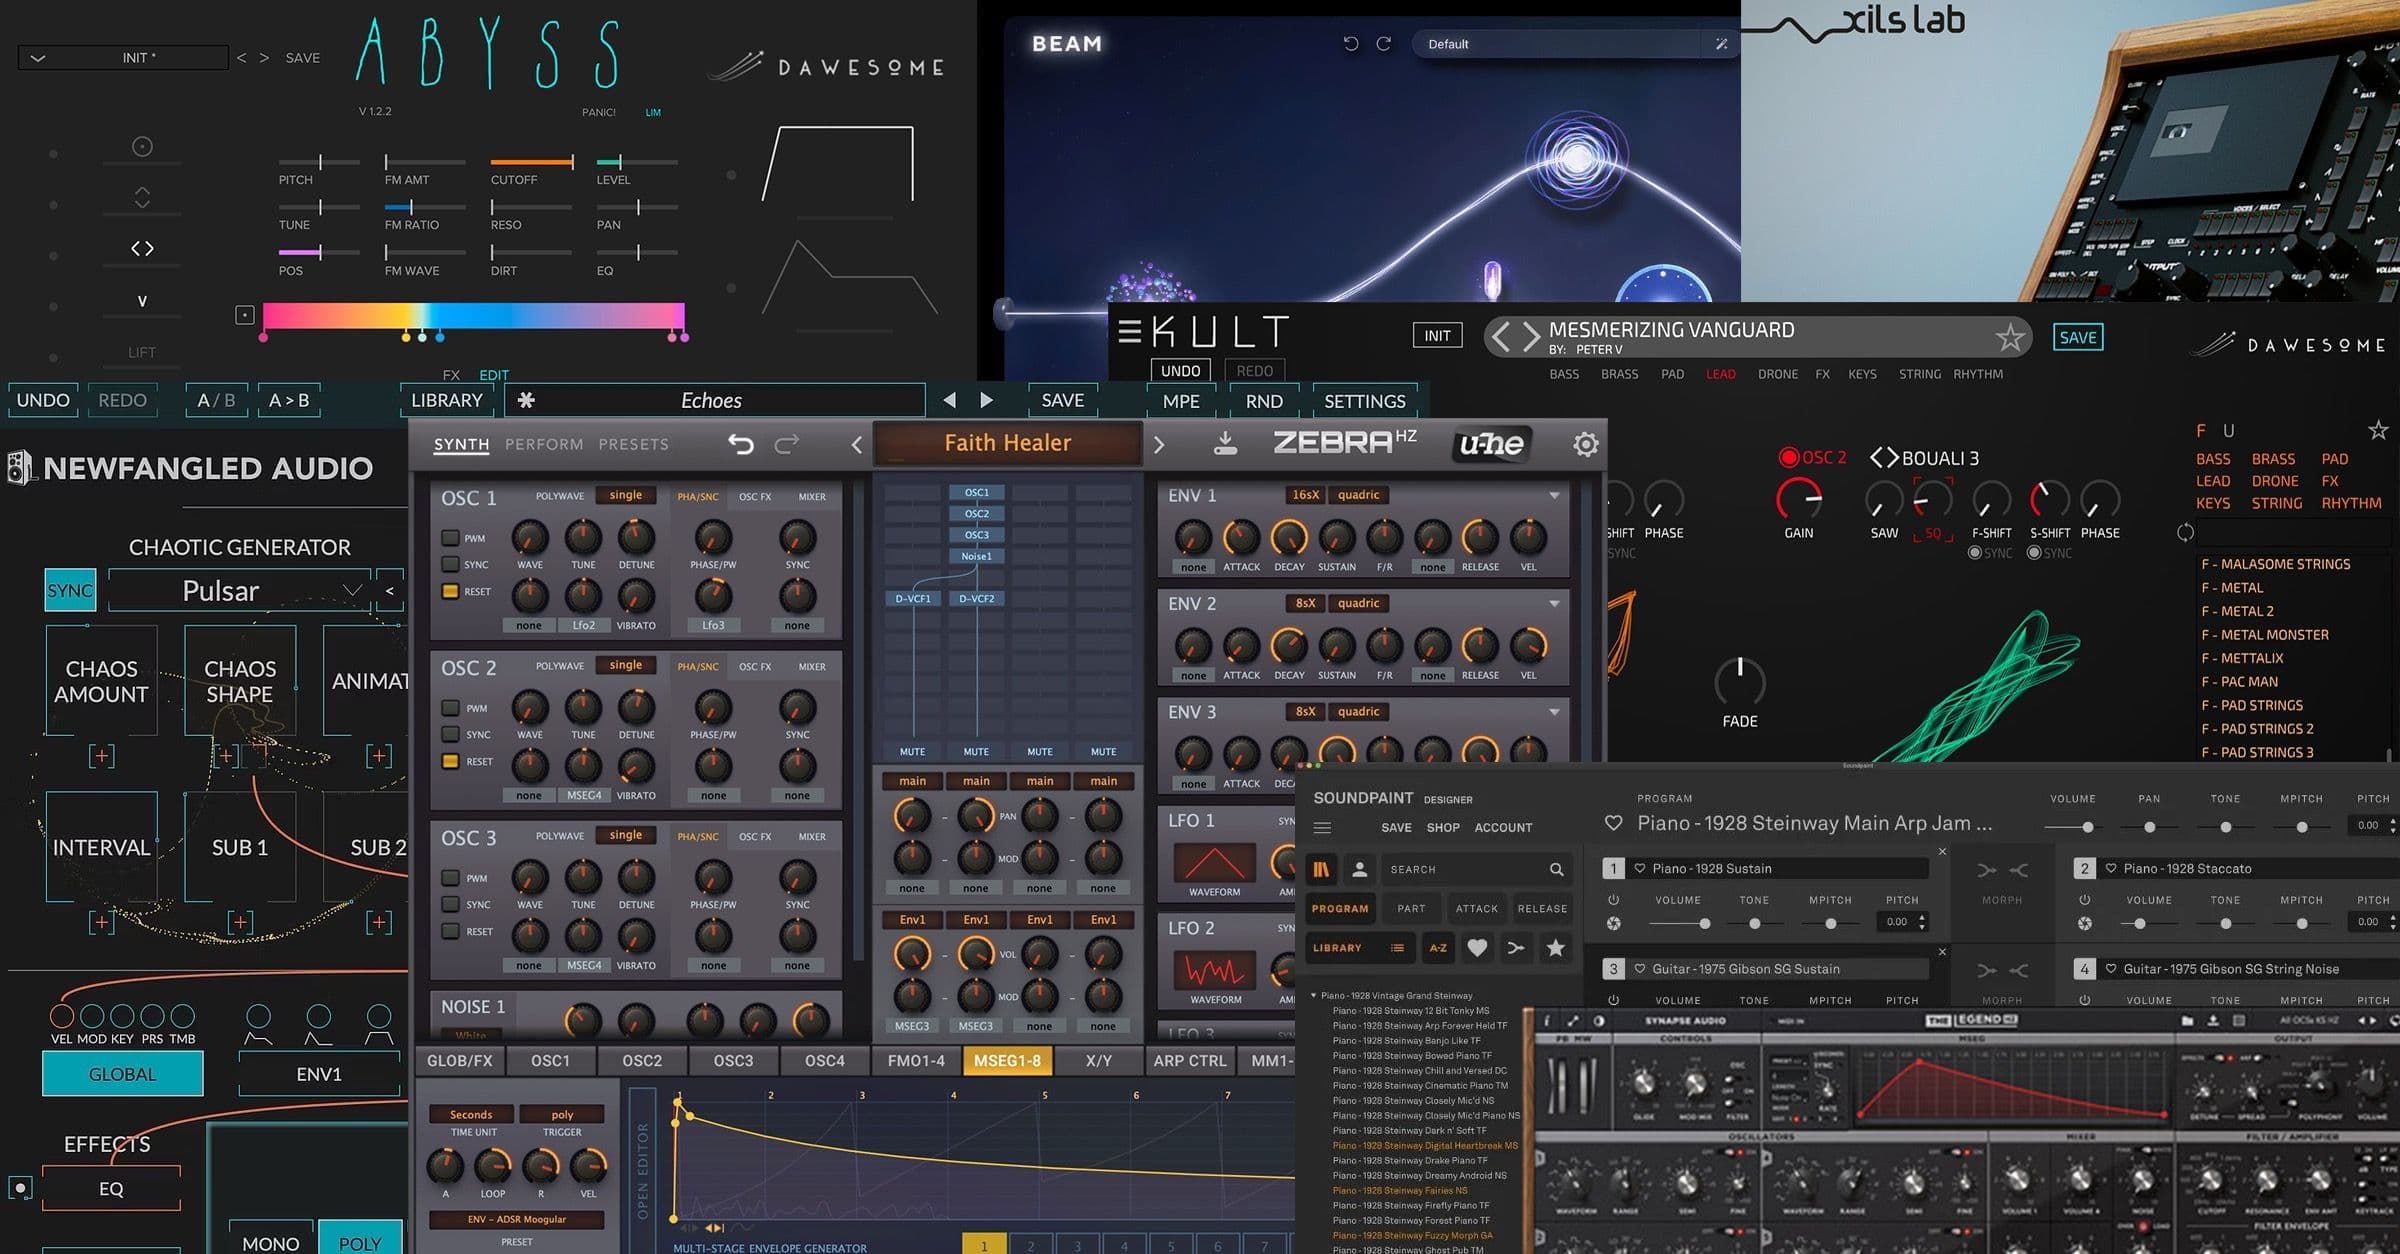
Task: Expand ENV 1 options arrow
Action: pyautogui.click(x=1554, y=495)
